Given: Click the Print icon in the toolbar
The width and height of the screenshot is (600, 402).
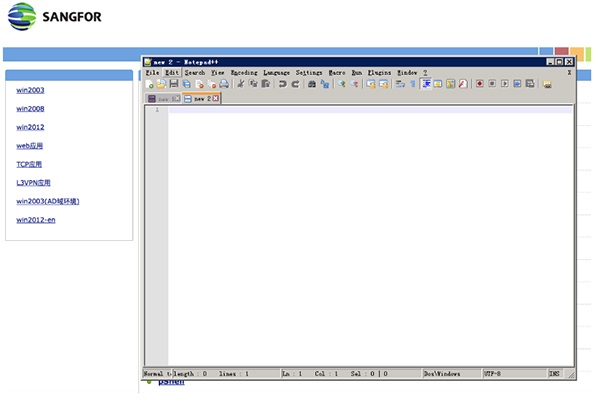Looking at the screenshot, I should tap(224, 85).
